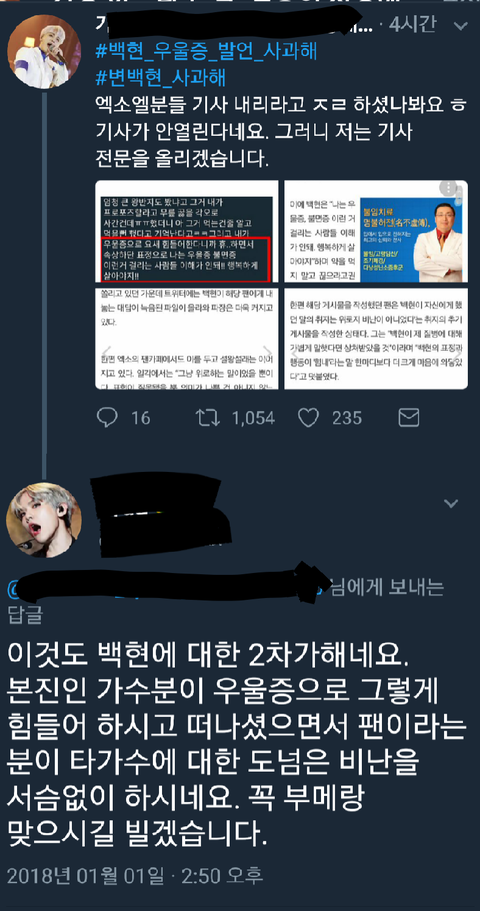
Task: Click the reply speech bubble icon
Action: click(107, 417)
